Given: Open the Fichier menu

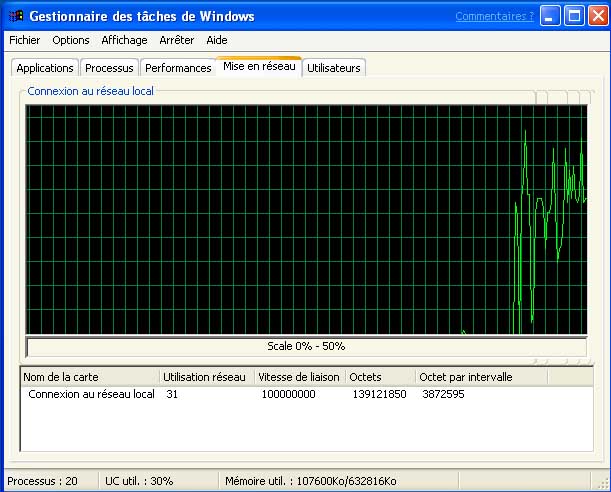Looking at the screenshot, I should [x=25, y=40].
